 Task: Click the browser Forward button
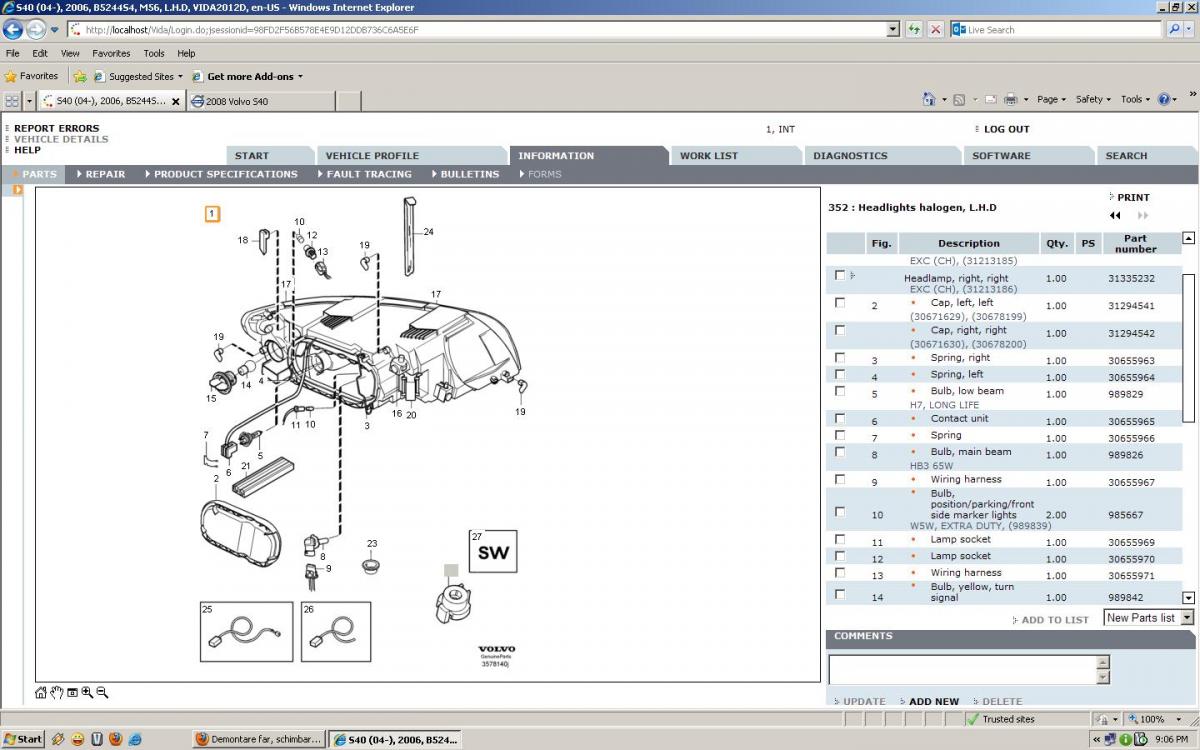point(35,29)
